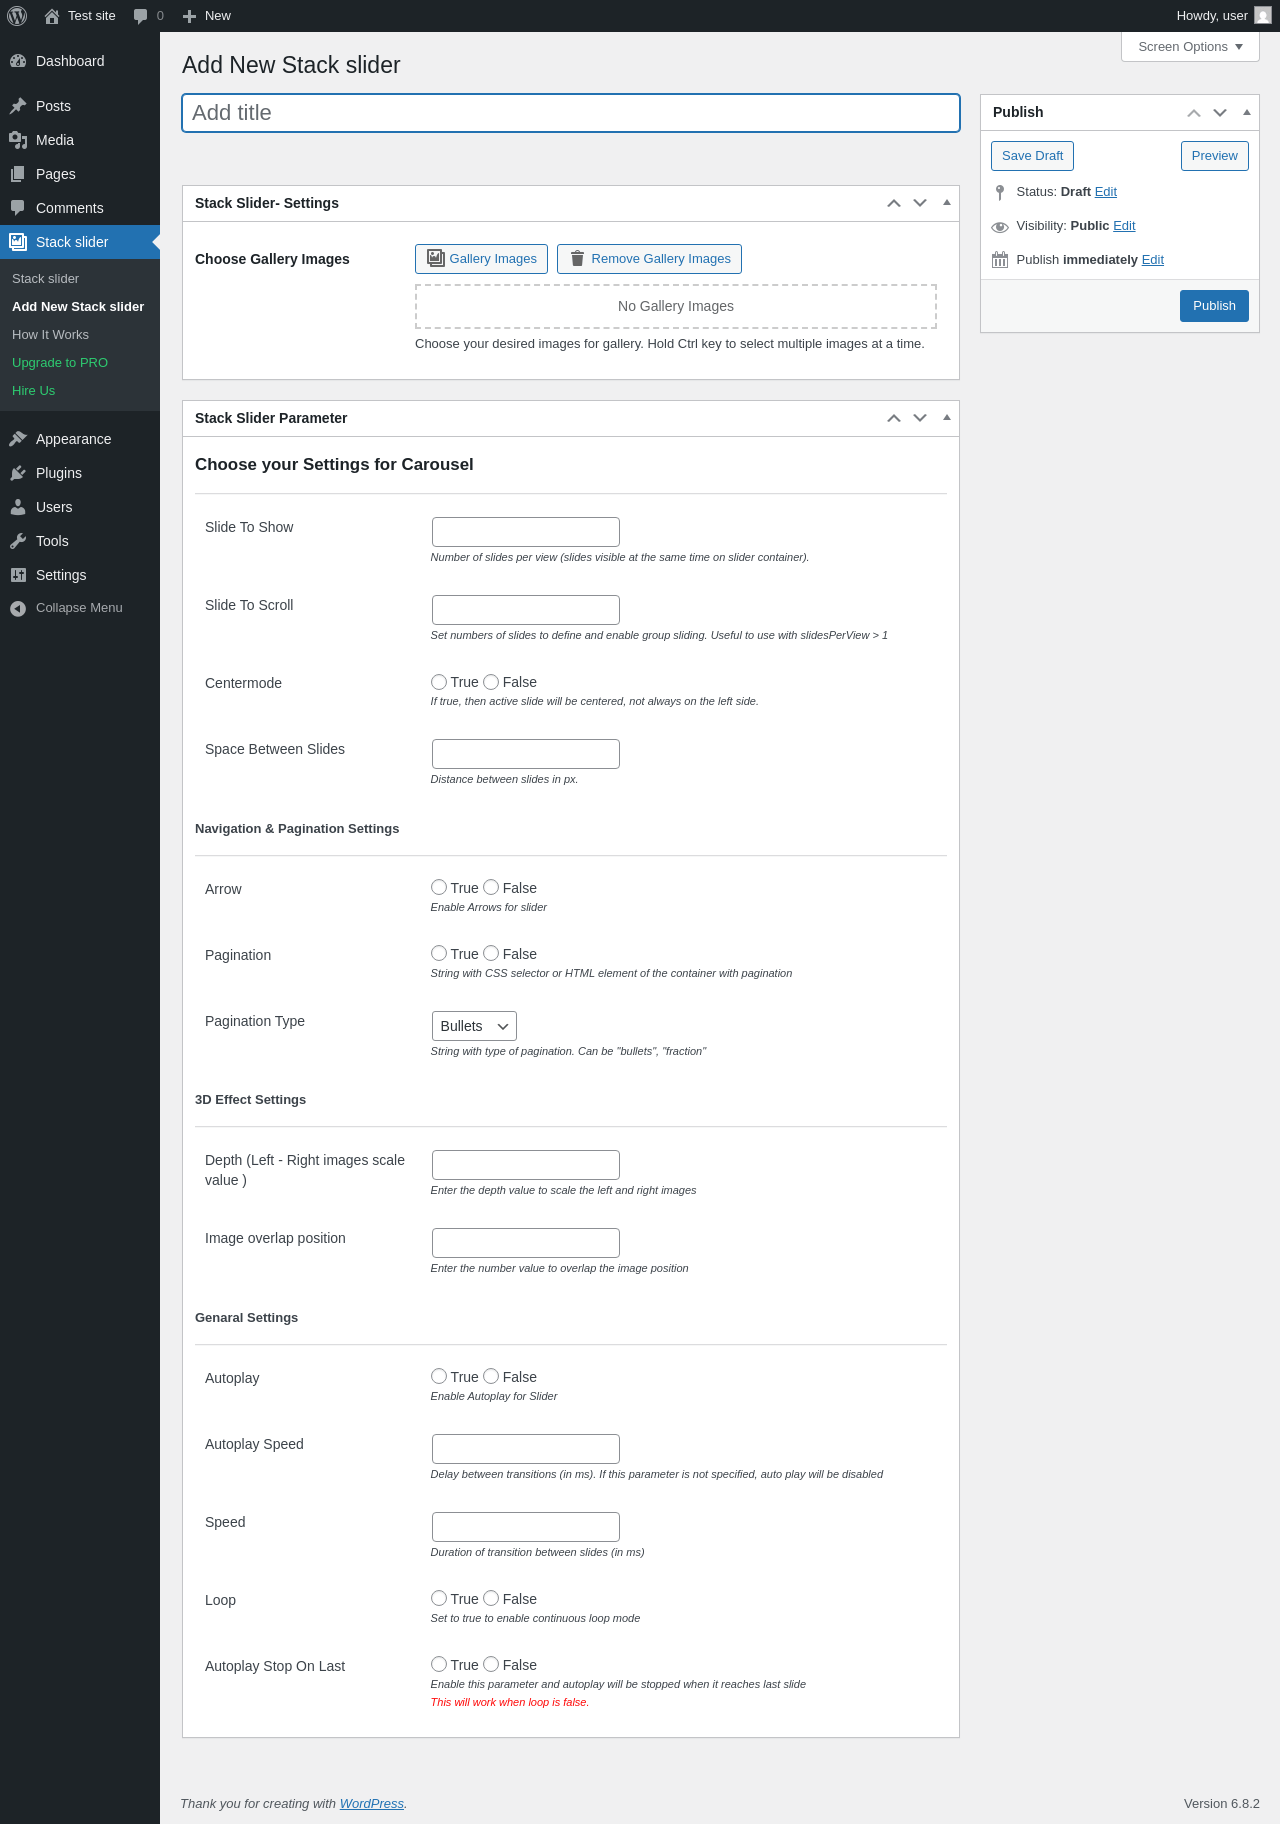Click the Tools wrench icon
The height and width of the screenshot is (1824, 1280).
18,541
